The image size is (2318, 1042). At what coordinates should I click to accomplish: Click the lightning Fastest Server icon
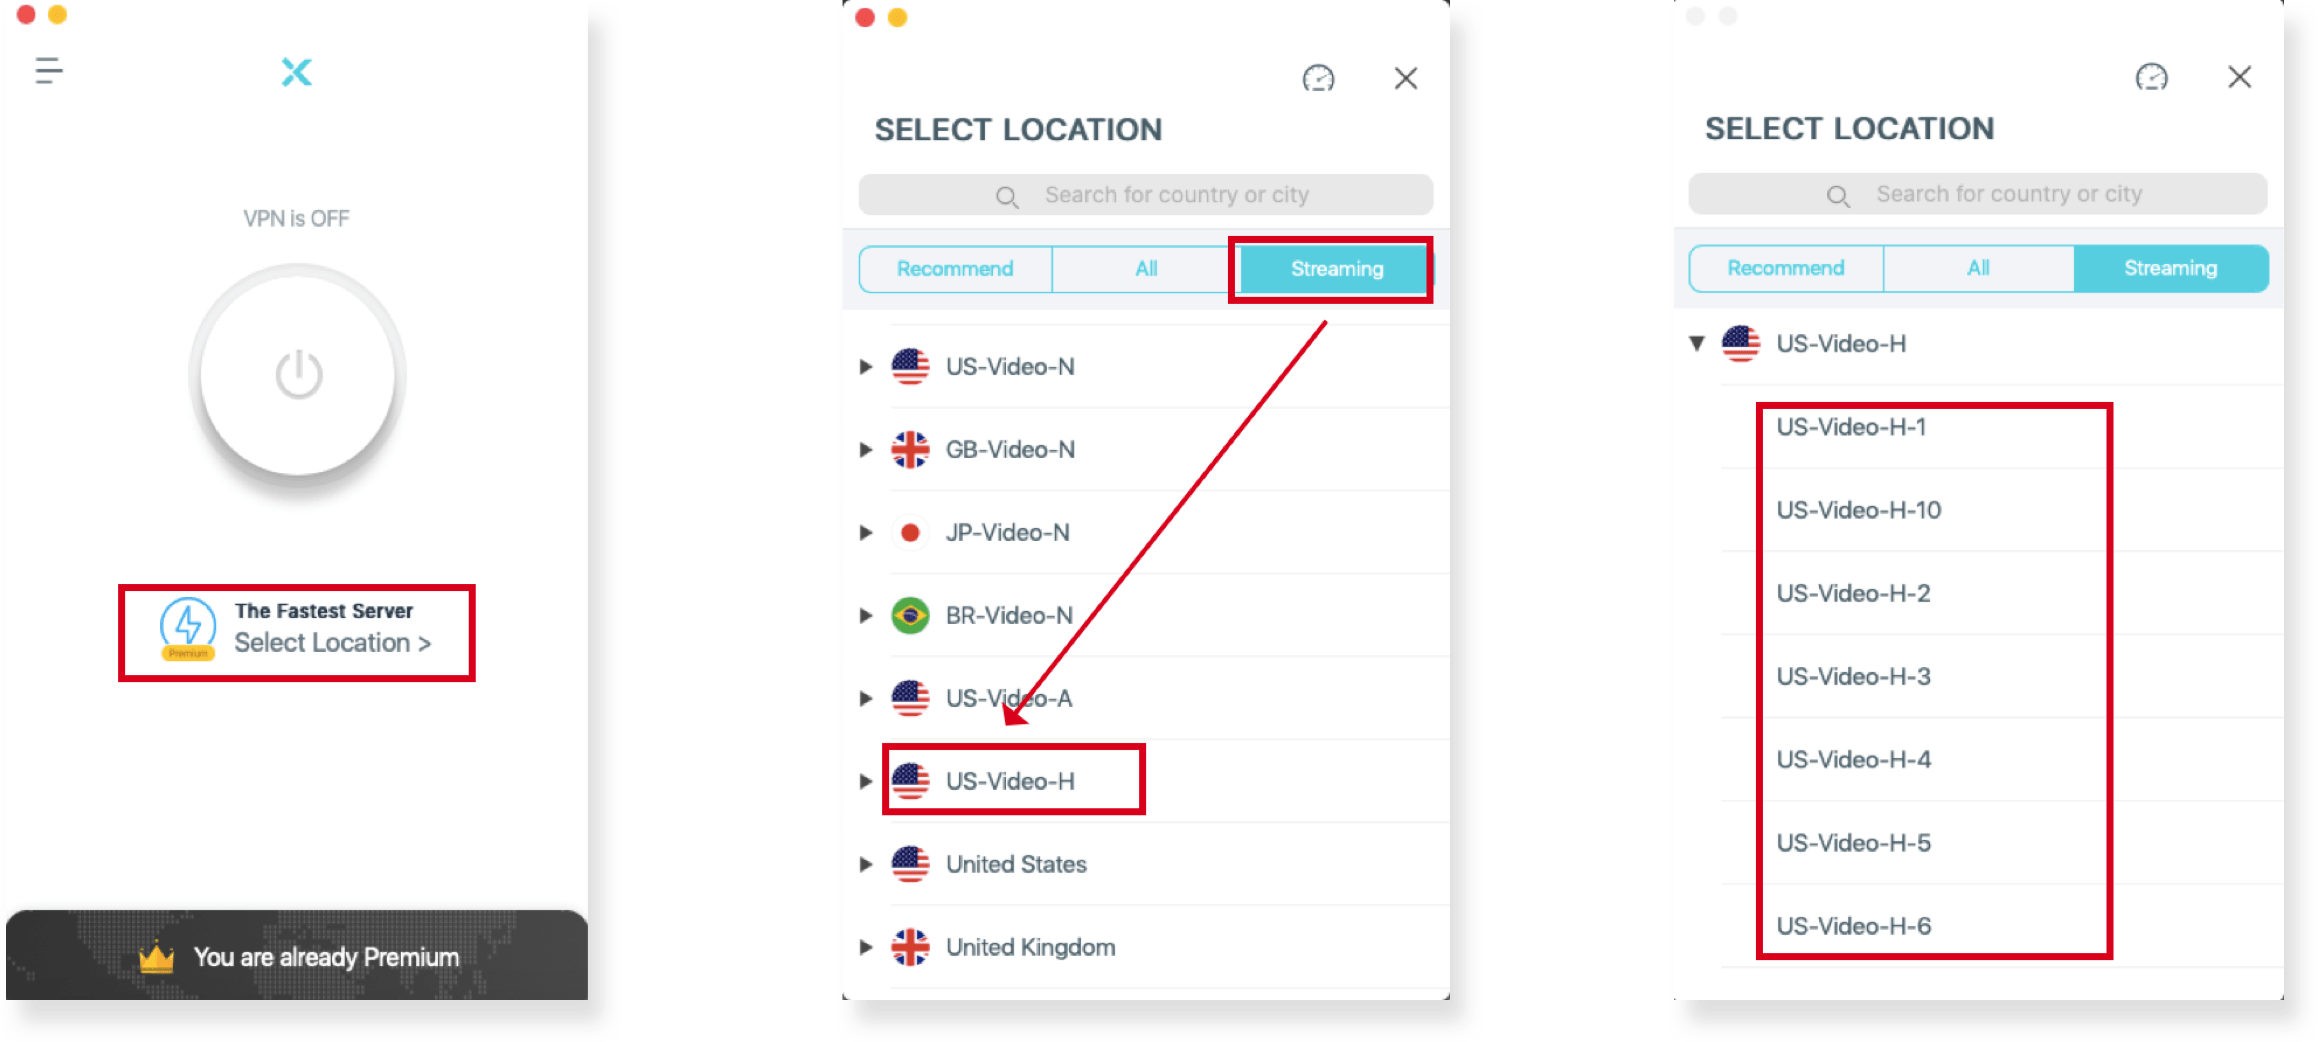(188, 628)
